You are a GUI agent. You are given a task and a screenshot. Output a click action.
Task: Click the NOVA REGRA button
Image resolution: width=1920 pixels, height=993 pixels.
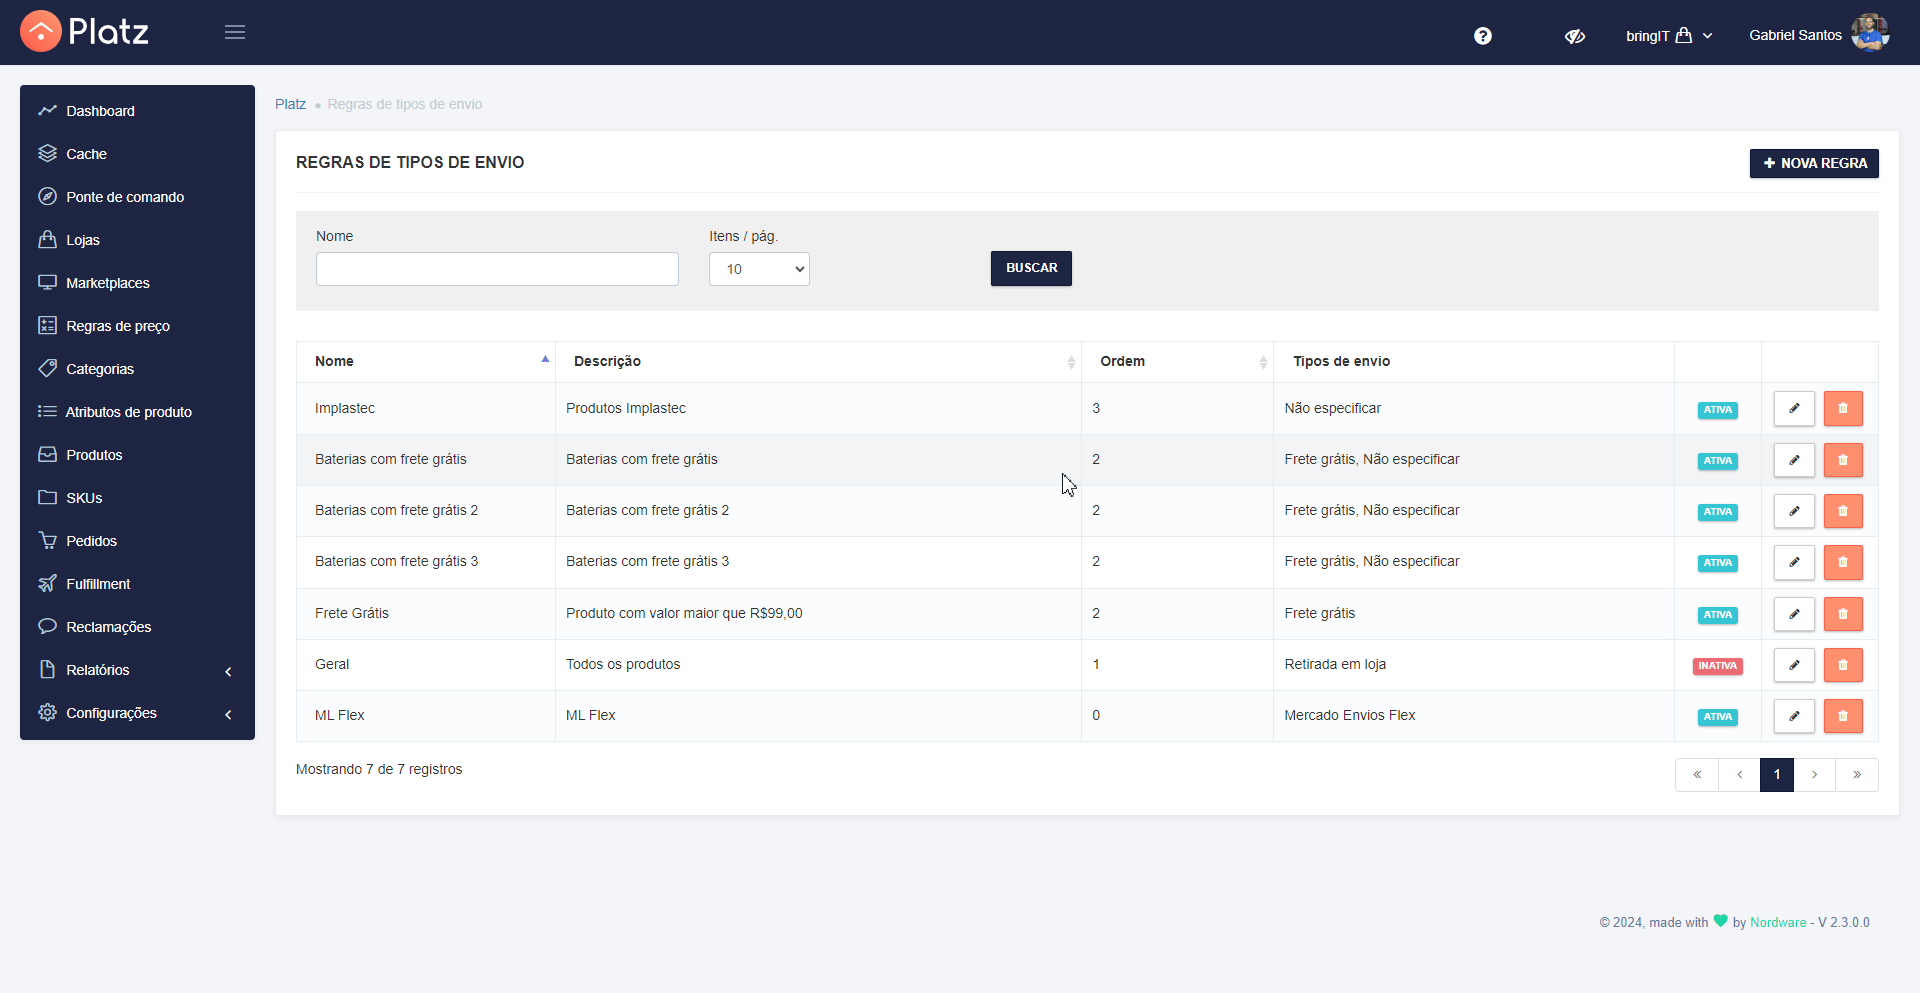[x=1814, y=163]
